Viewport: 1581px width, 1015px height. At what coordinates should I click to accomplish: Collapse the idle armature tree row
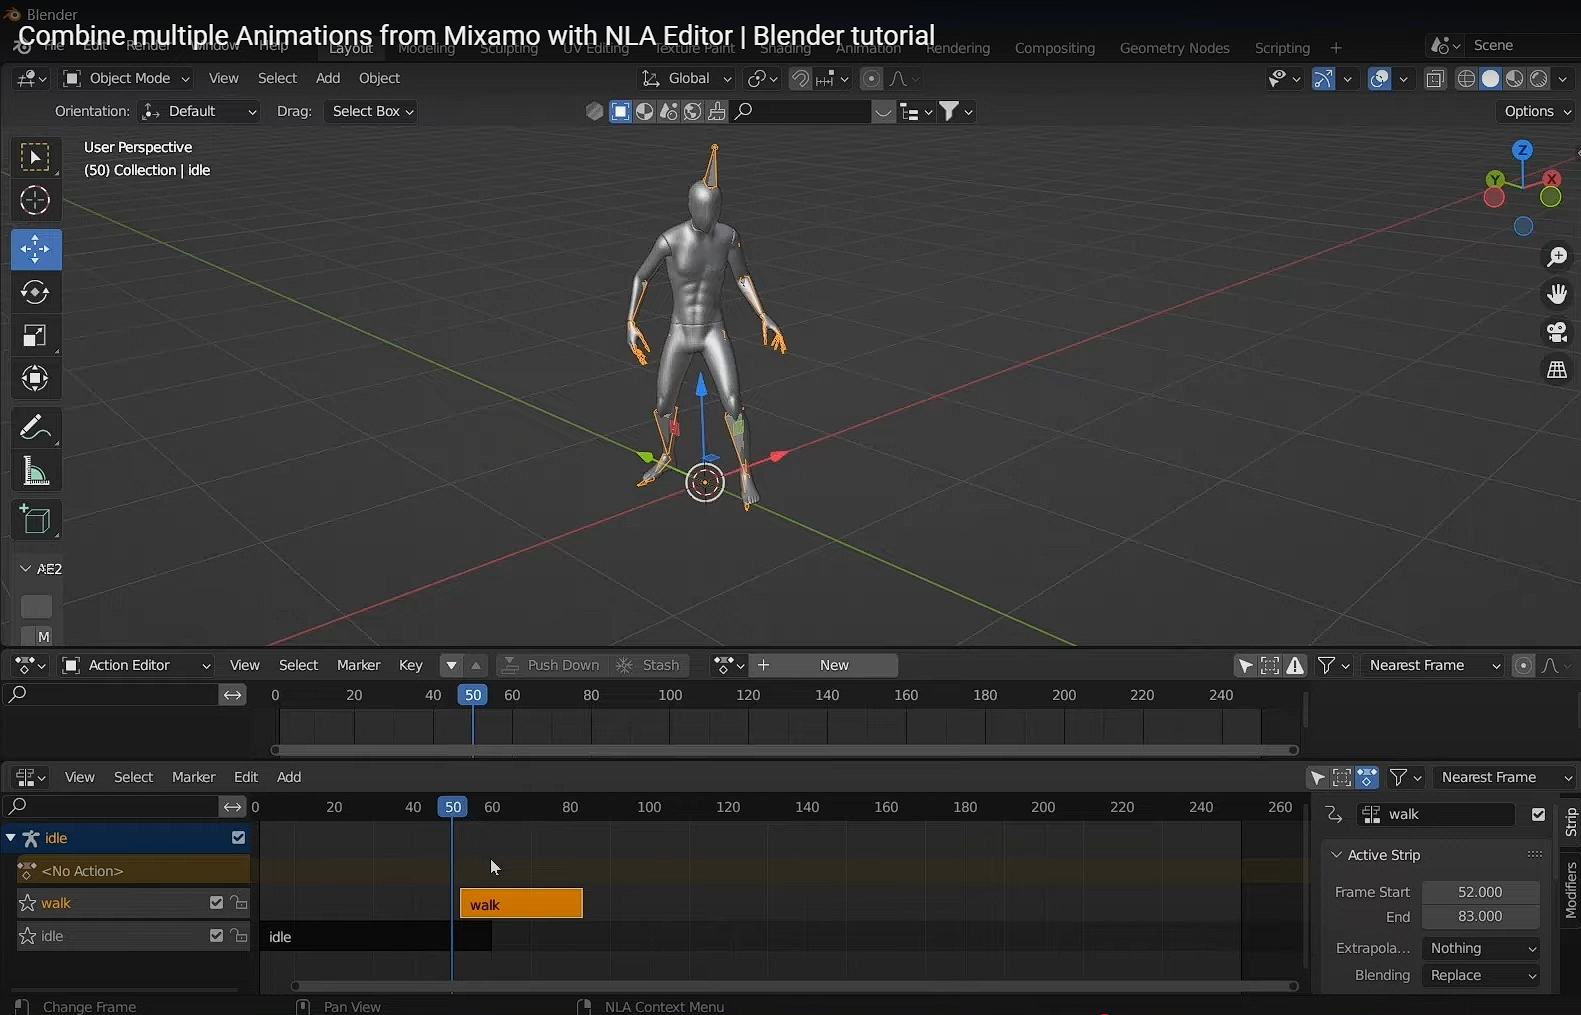10,838
